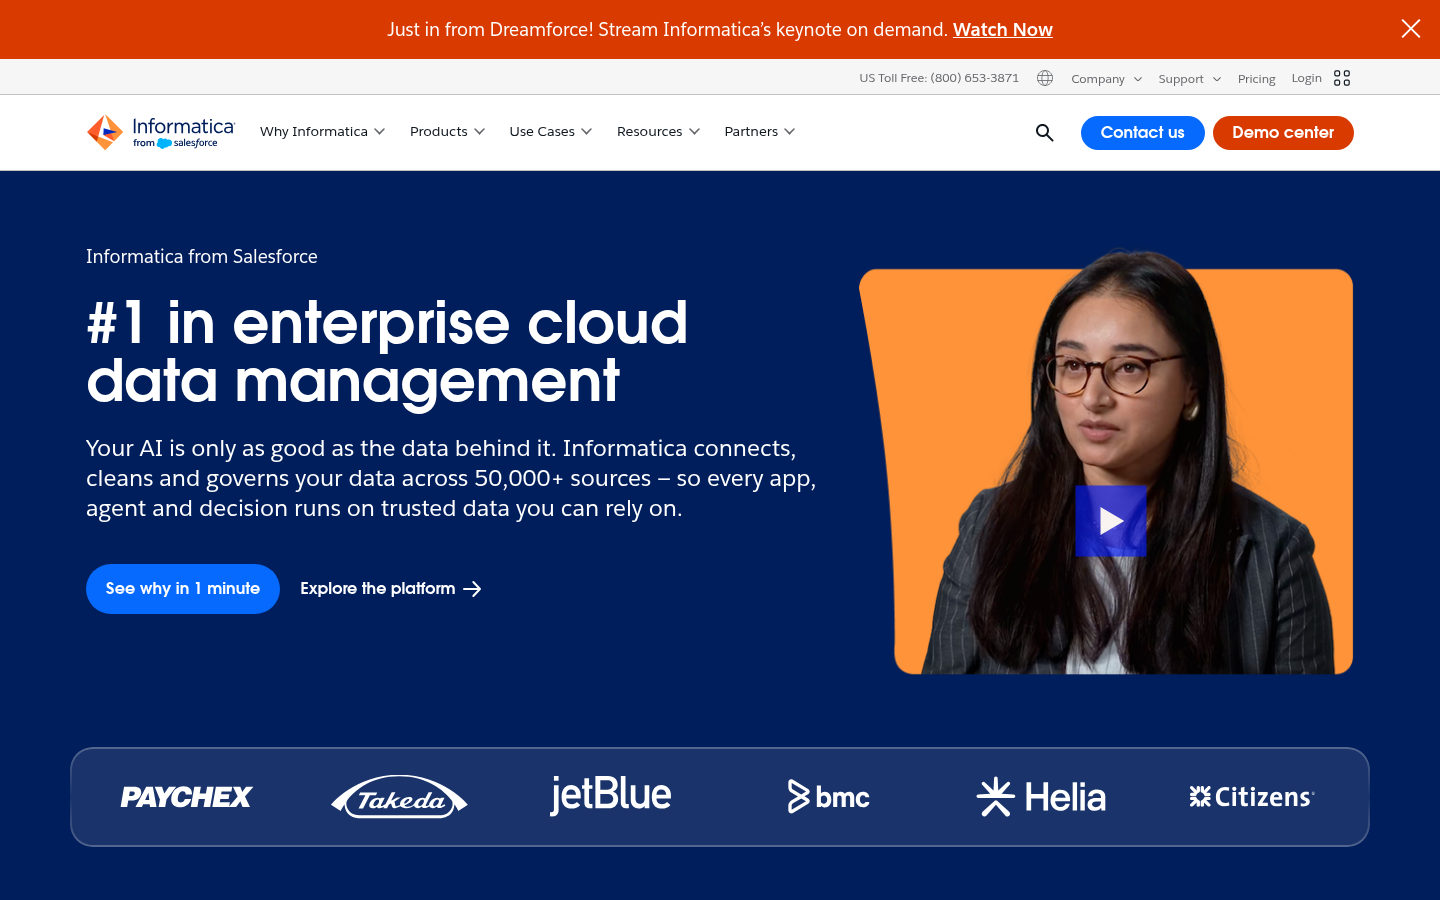Viewport: 1440px width, 900px height.
Task: Open the Pricing link
Action: (1256, 79)
